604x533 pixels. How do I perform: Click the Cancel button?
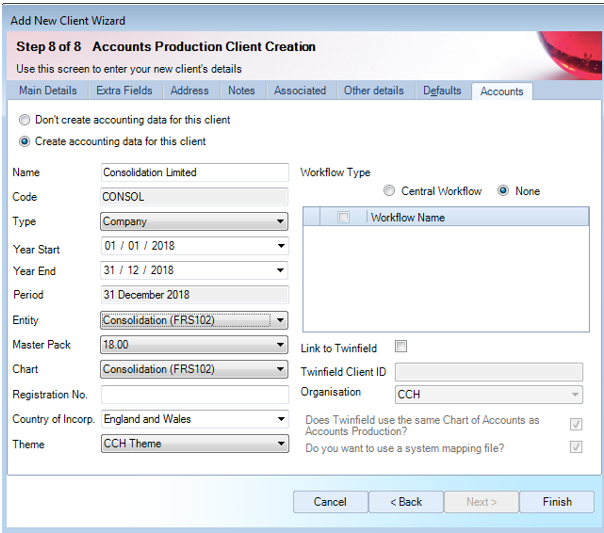[x=330, y=502]
